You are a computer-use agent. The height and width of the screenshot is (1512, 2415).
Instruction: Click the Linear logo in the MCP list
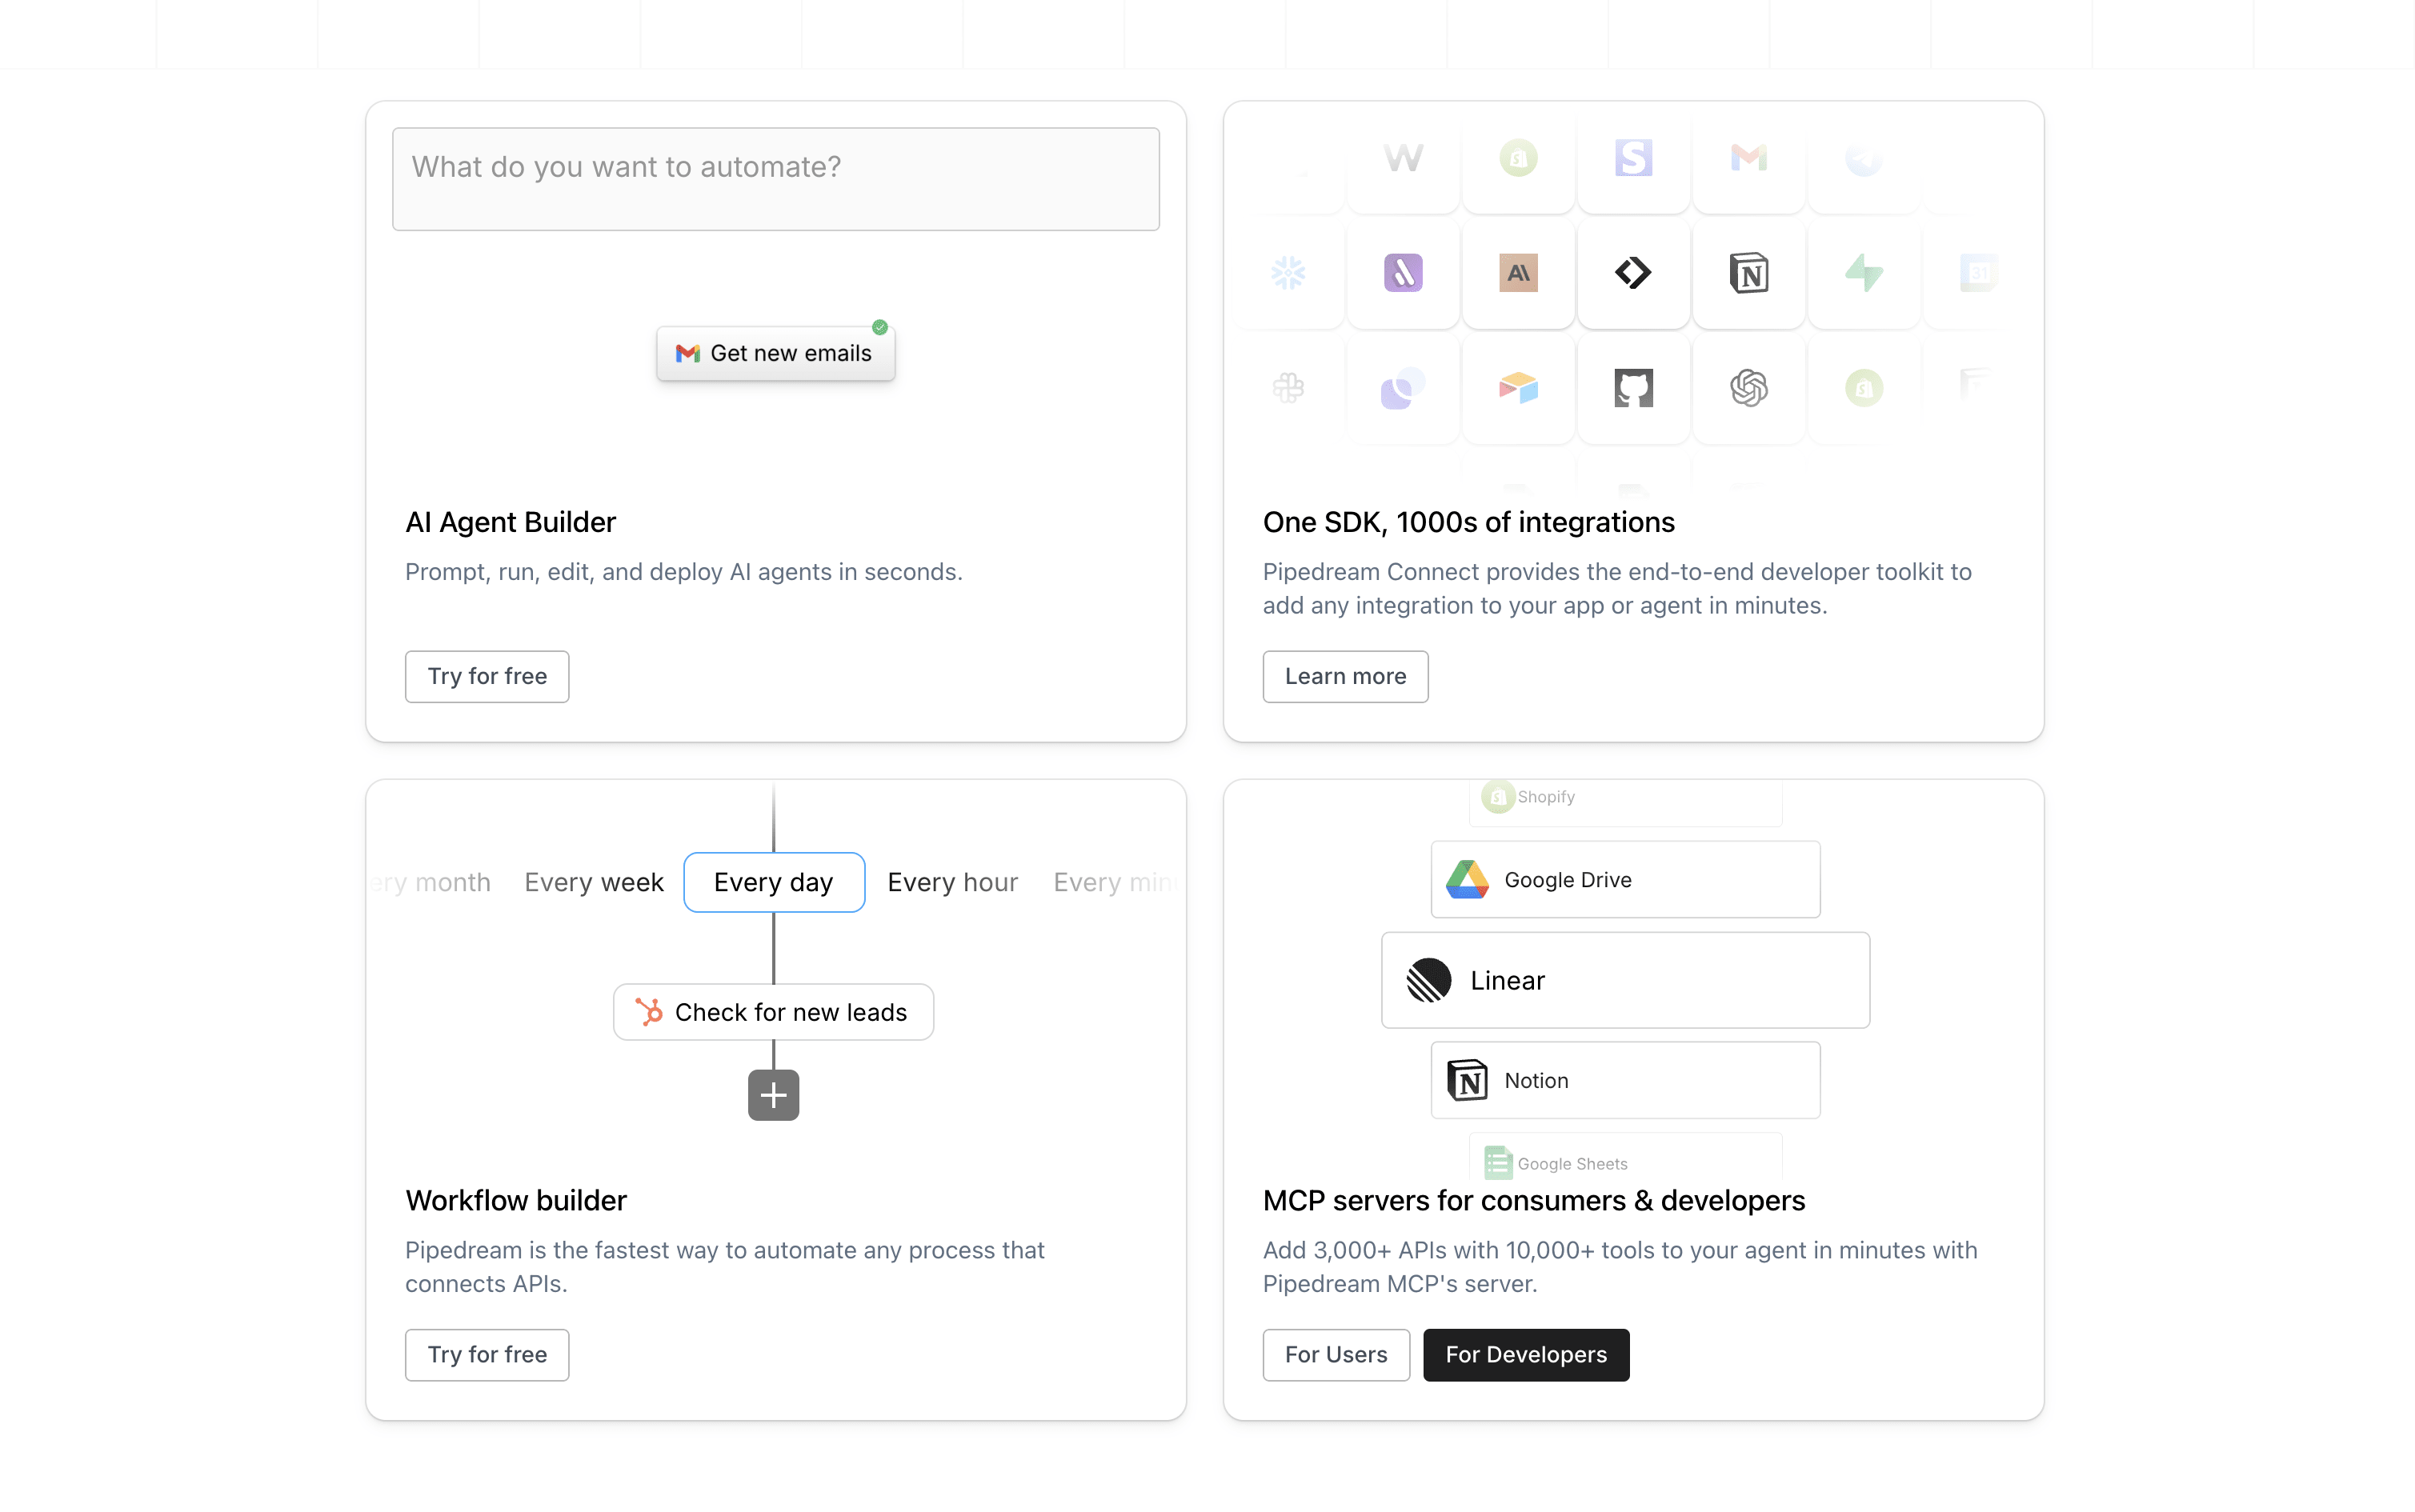pyautogui.click(x=1428, y=980)
